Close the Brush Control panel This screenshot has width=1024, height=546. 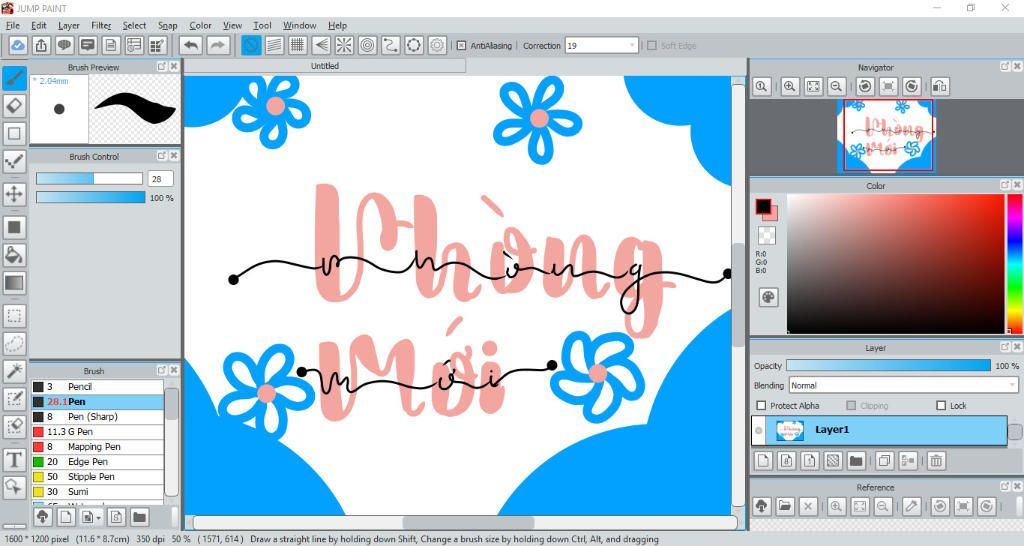tap(174, 156)
